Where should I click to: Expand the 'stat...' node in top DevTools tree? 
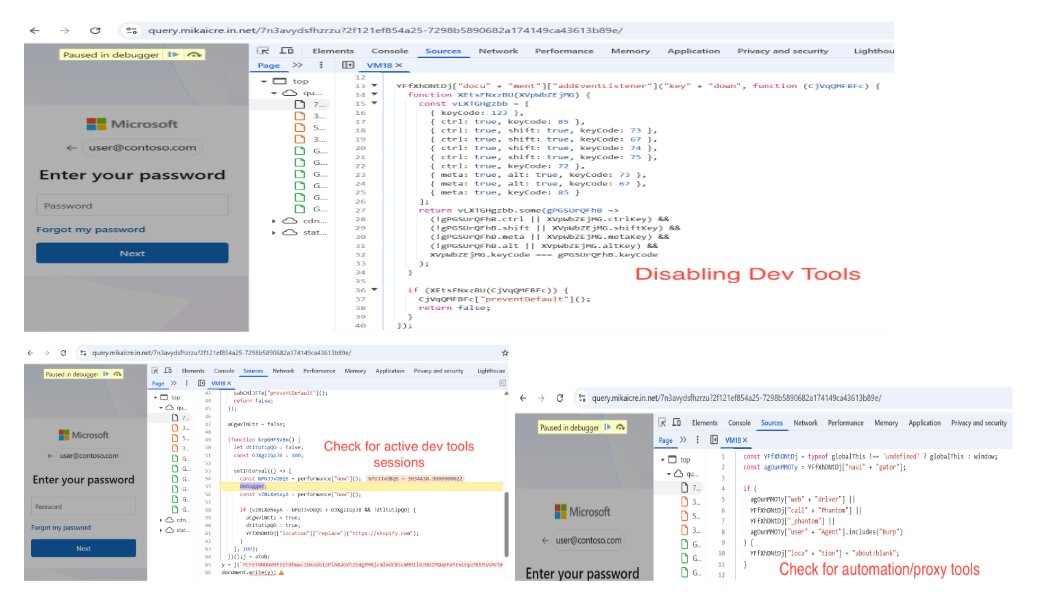(x=274, y=233)
